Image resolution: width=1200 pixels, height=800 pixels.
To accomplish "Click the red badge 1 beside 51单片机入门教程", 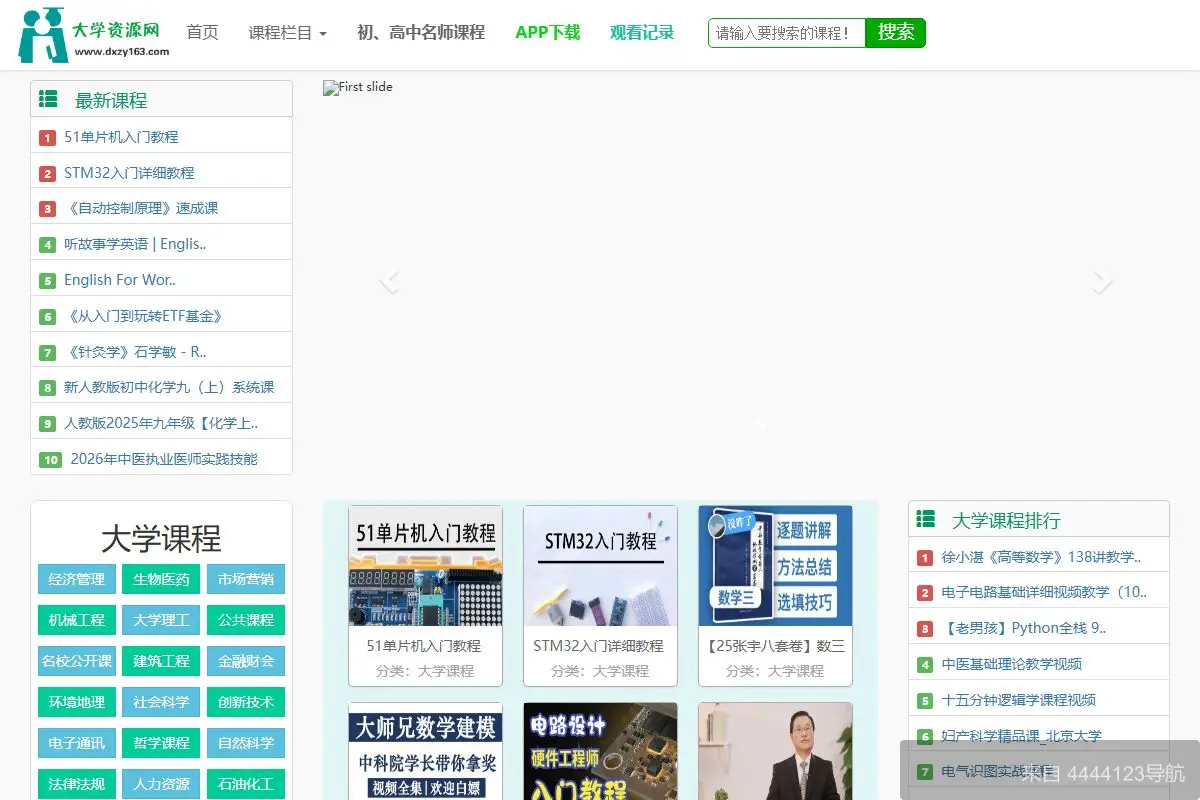I will (x=48, y=137).
